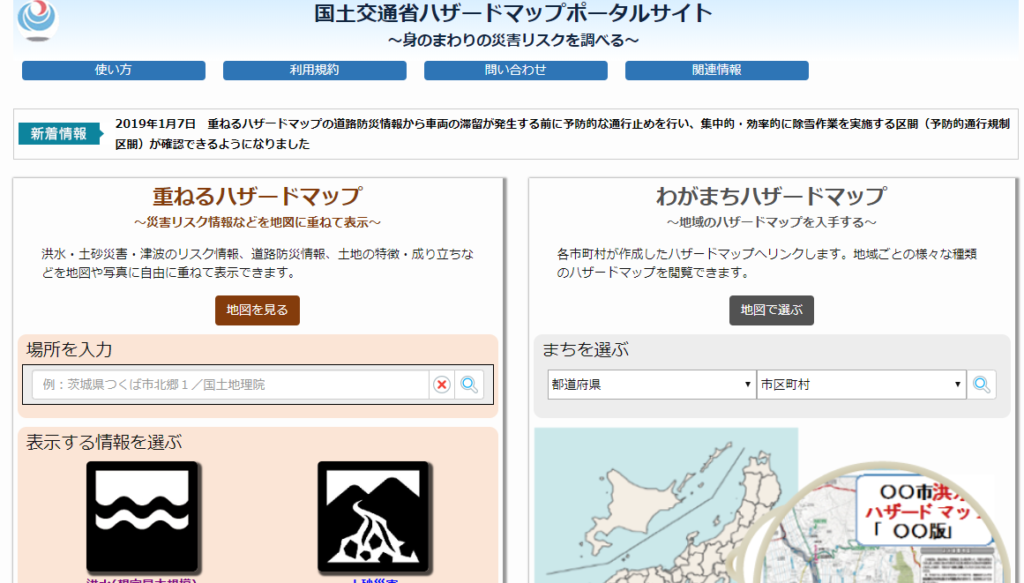The image size is (1024, 583).
Task: Open the 市区町村 municipality dropdown
Action: 861,385
